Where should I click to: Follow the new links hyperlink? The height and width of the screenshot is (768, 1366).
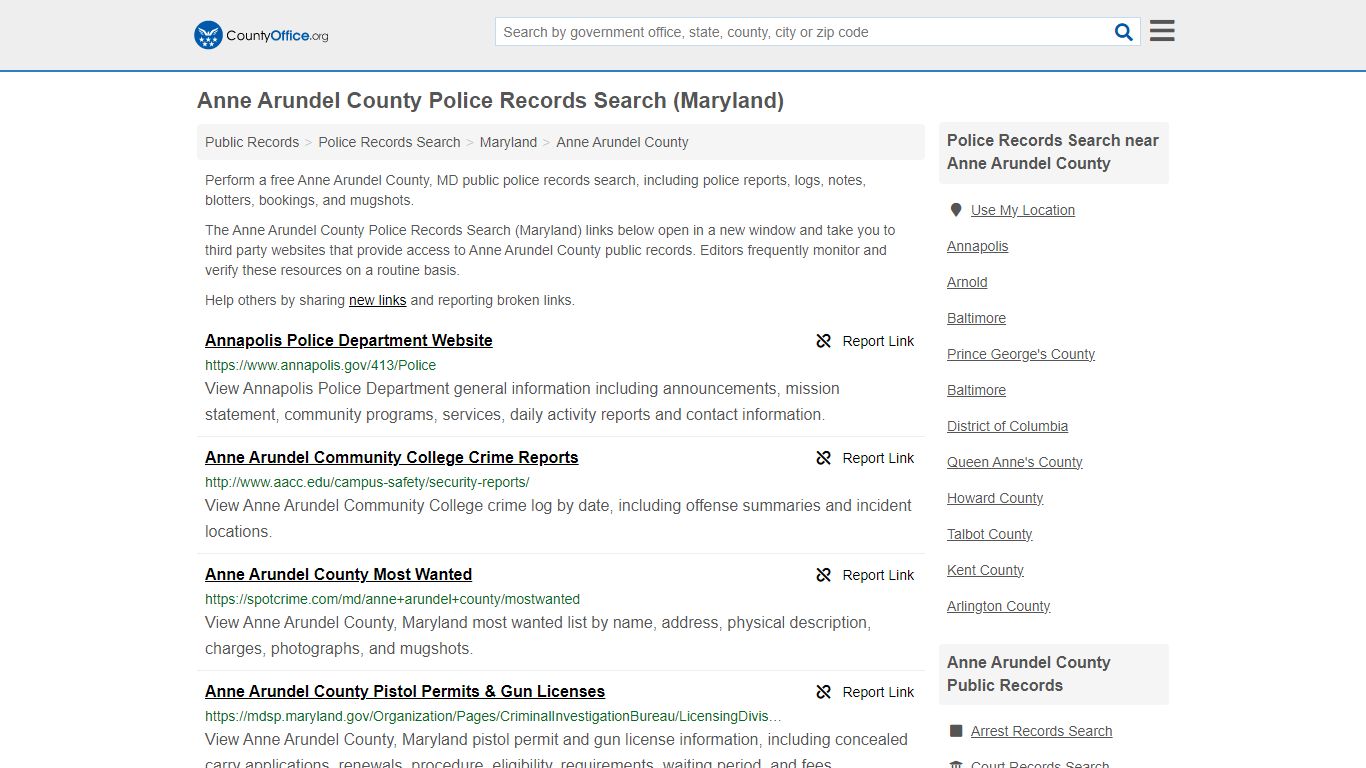coord(377,300)
